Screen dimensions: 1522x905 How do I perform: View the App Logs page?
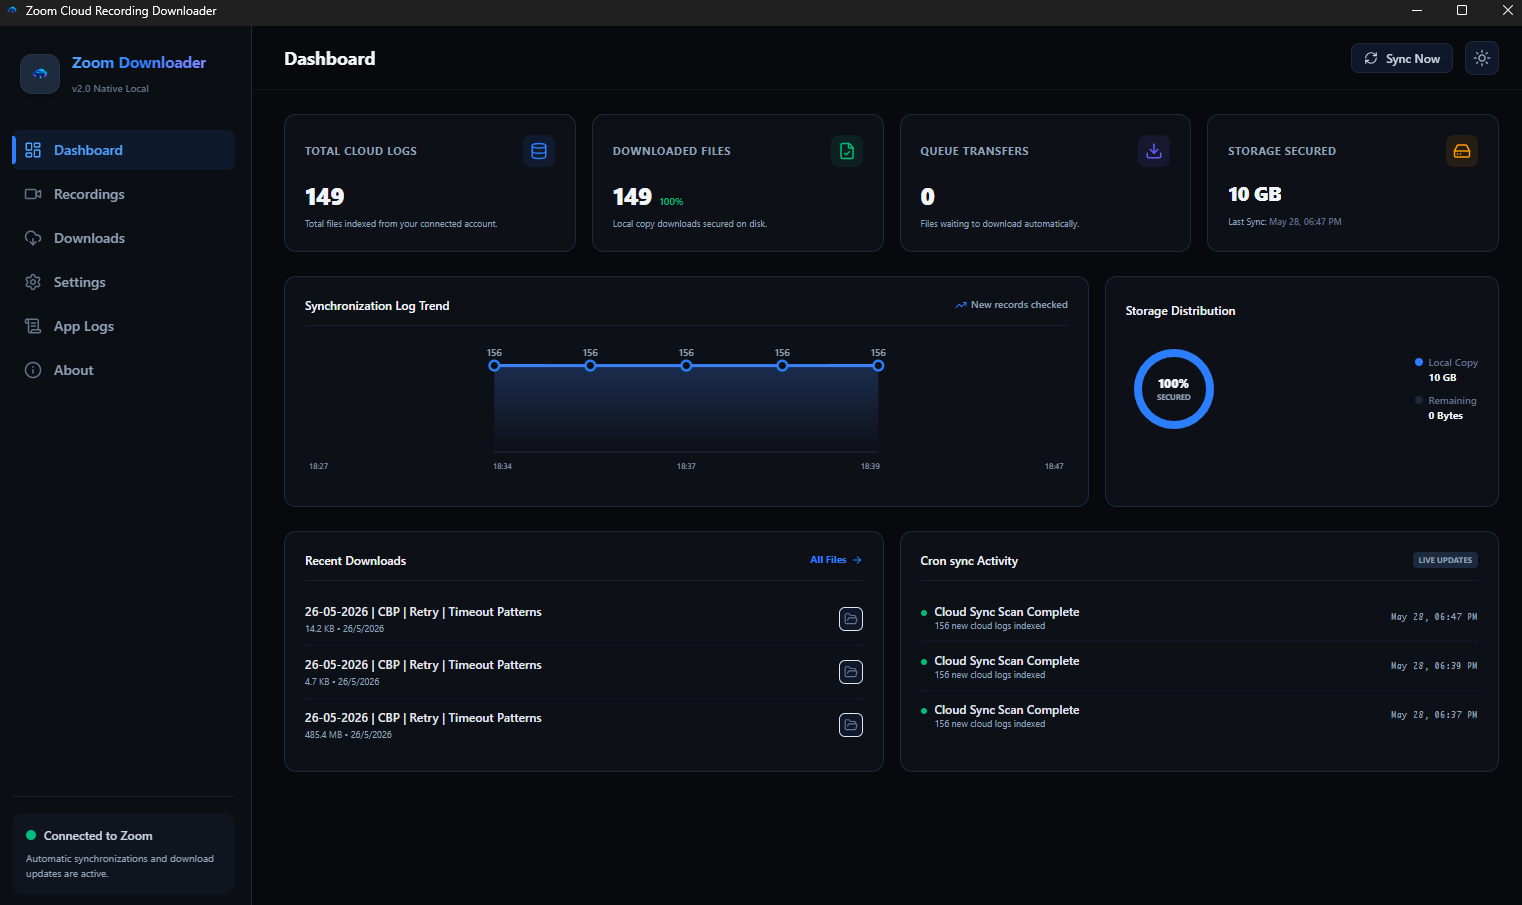click(x=124, y=326)
